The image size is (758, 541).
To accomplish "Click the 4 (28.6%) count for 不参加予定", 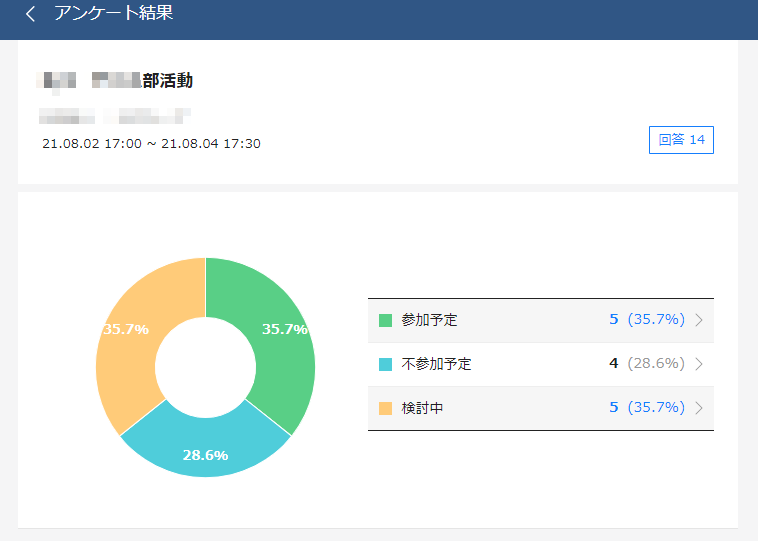I will click(x=646, y=364).
